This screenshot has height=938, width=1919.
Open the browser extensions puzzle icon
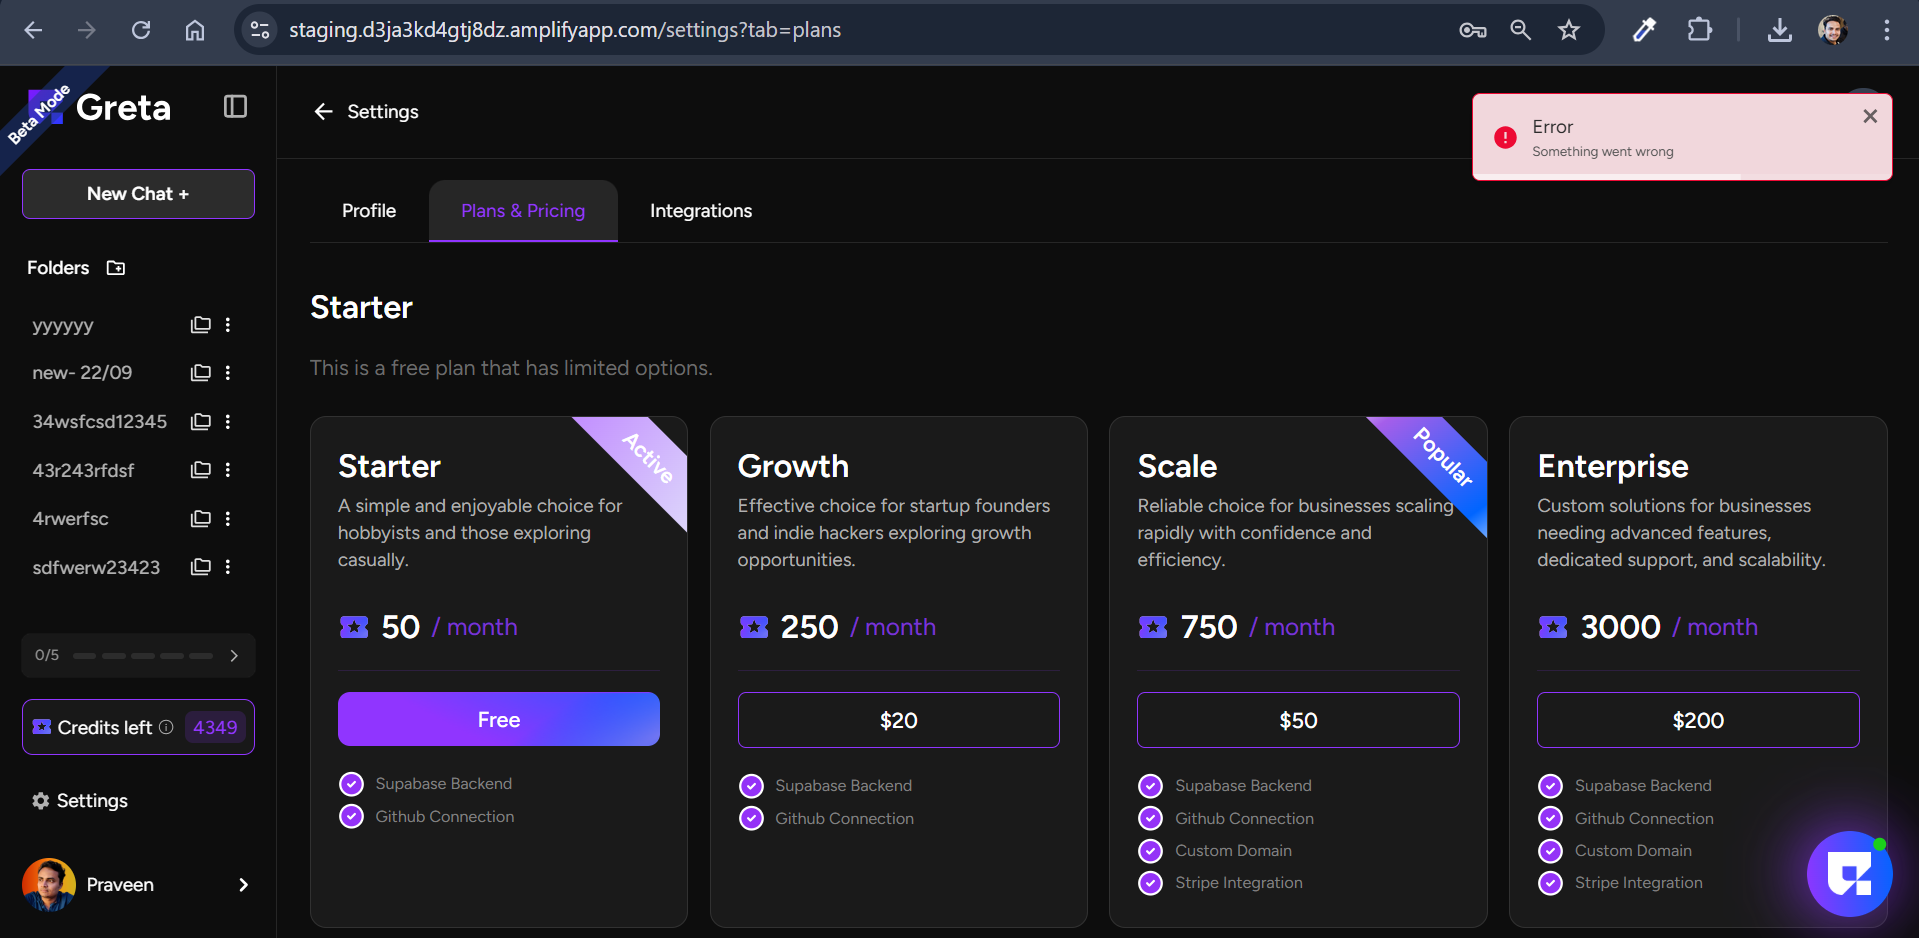pos(1699,30)
